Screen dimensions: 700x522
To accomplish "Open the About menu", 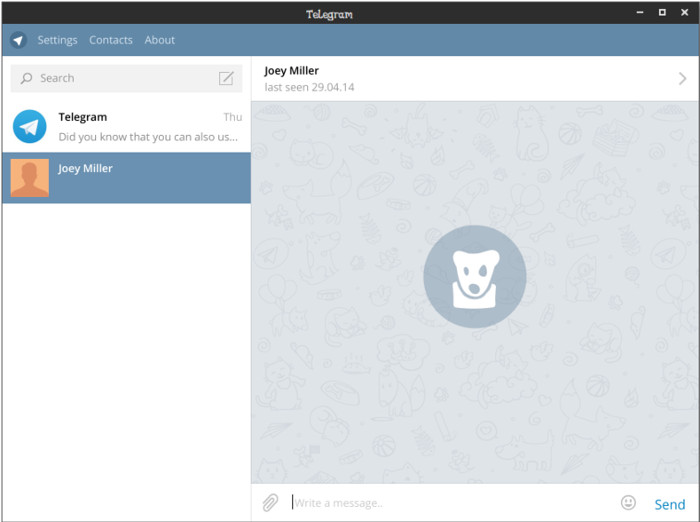I will pyautogui.click(x=159, y=40).
